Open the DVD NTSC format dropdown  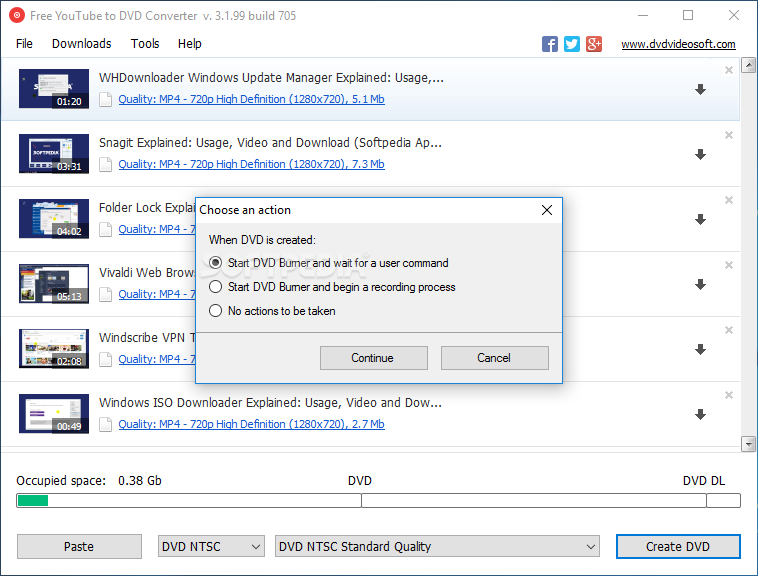[x=211, y=547]
